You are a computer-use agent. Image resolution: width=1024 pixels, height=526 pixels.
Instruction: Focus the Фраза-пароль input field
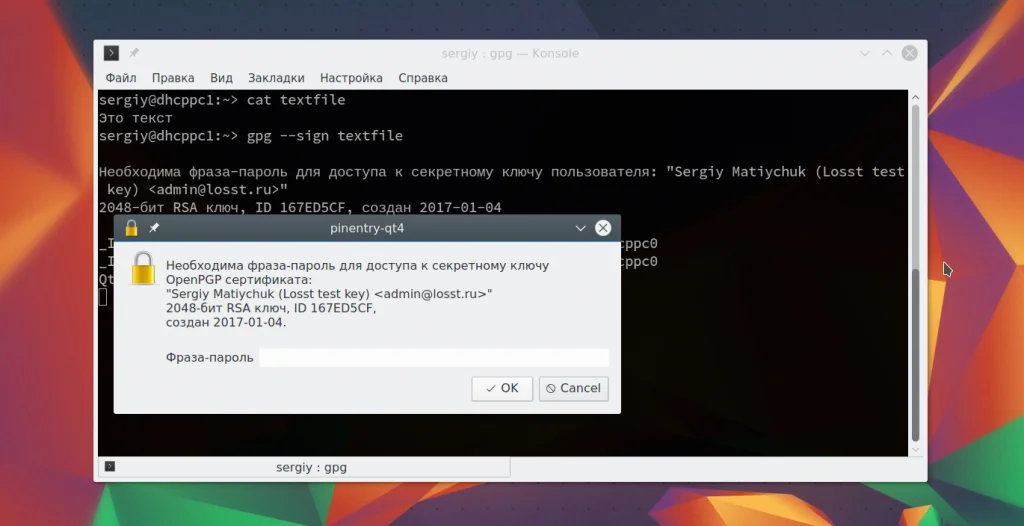point(434,357)
